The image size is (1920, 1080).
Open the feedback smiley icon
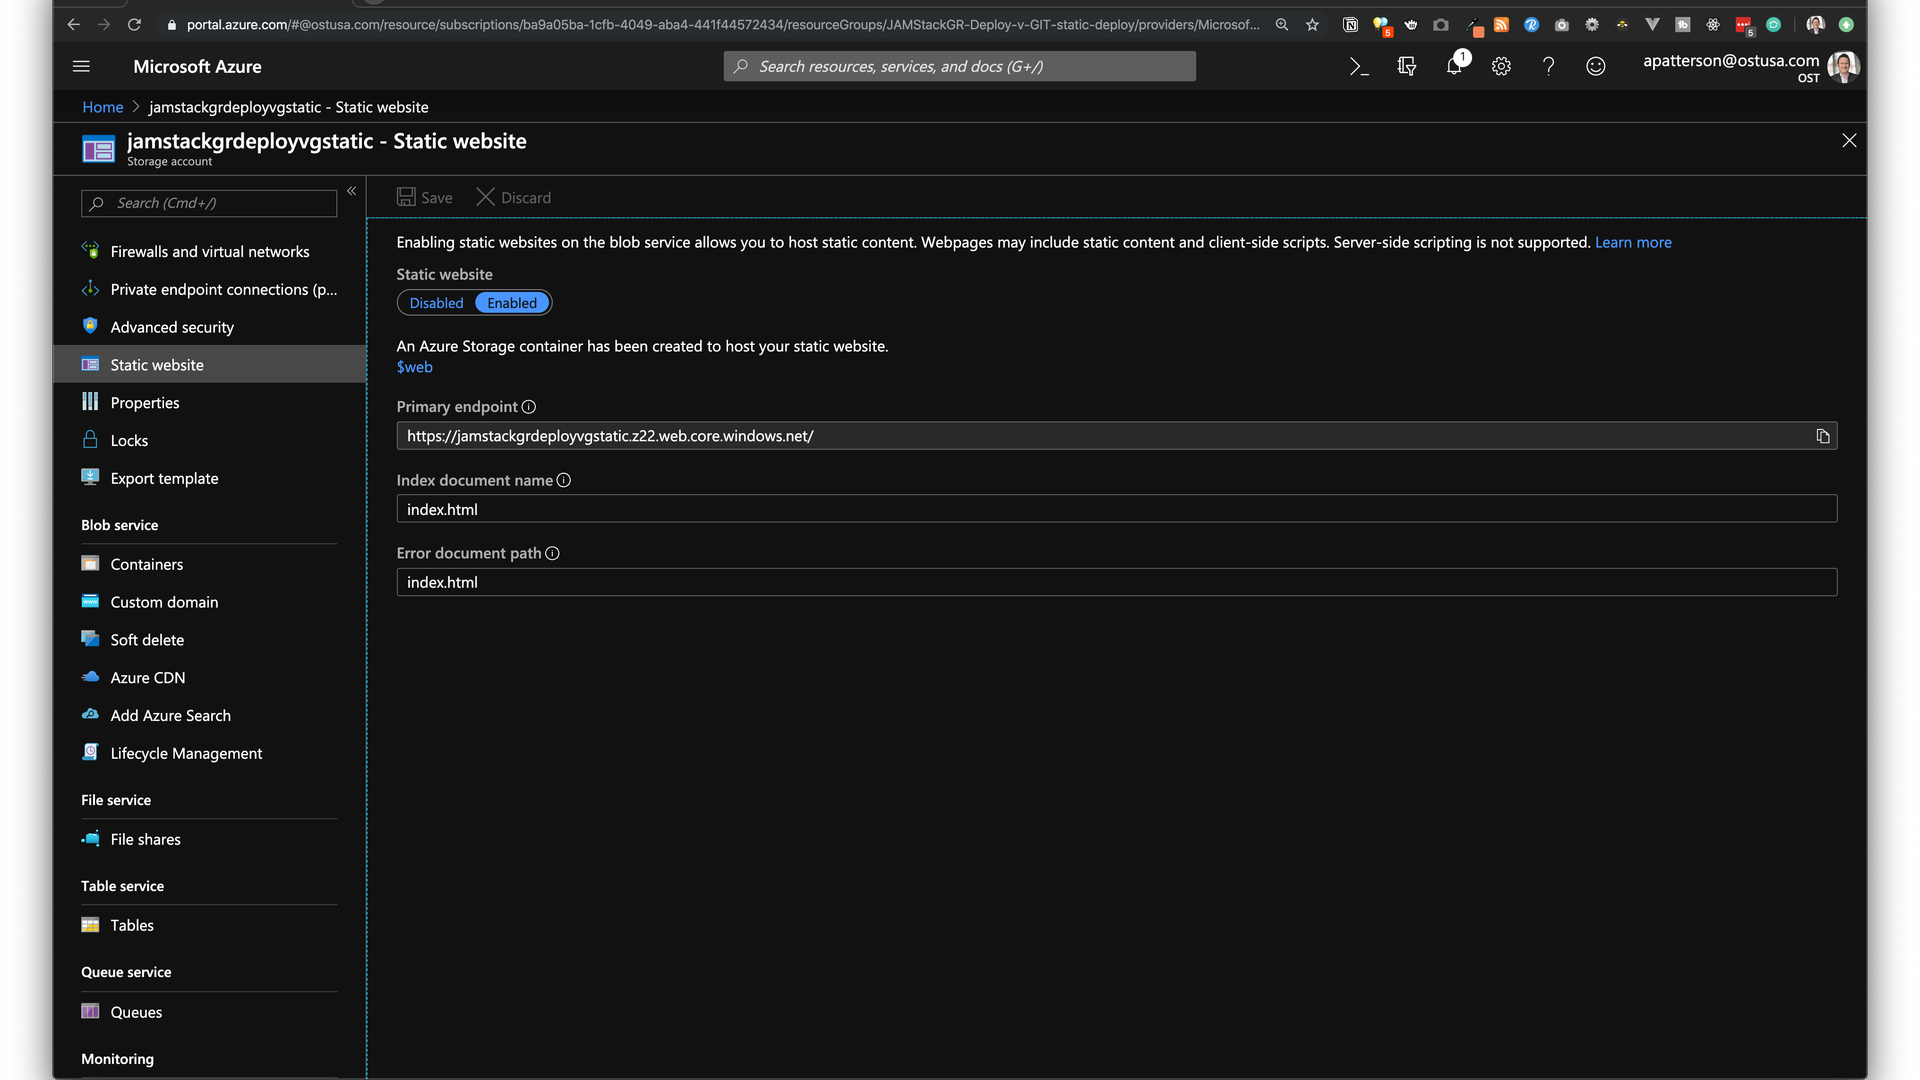pos(1596,67)
